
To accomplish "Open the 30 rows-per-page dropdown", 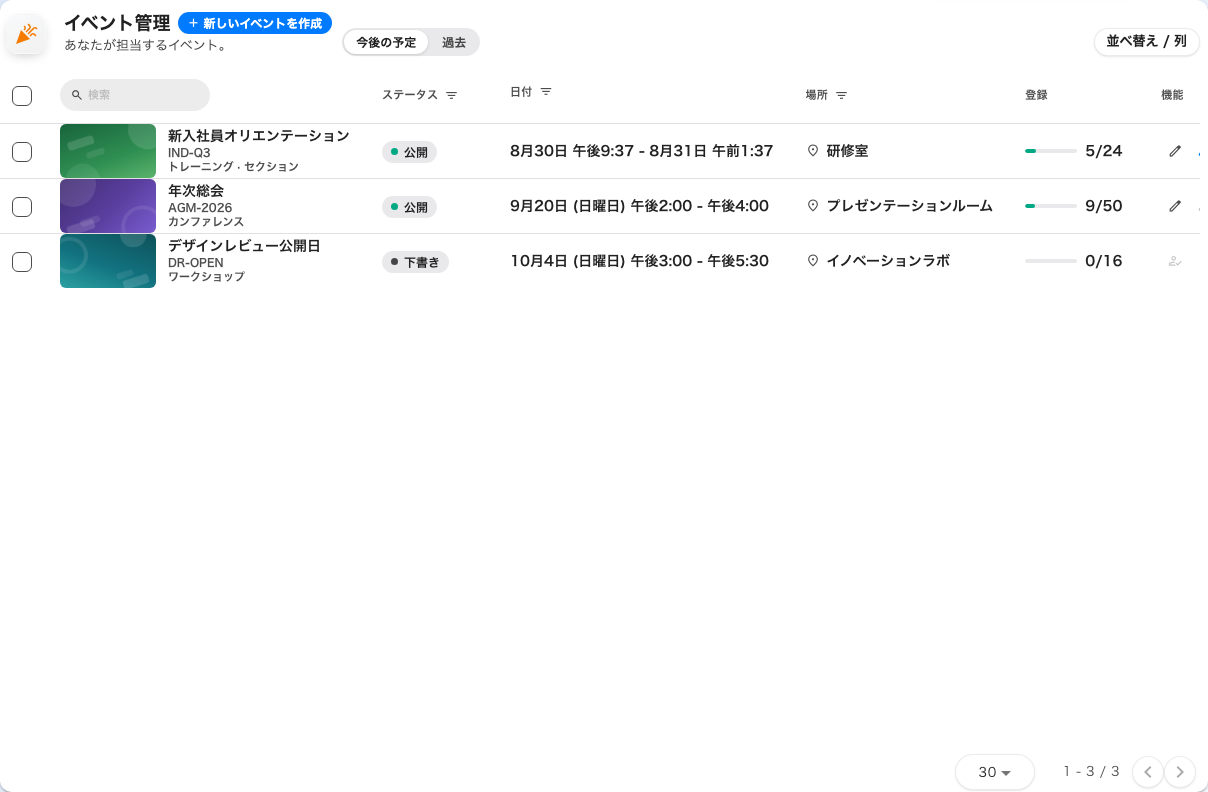I will pos(995,772).
